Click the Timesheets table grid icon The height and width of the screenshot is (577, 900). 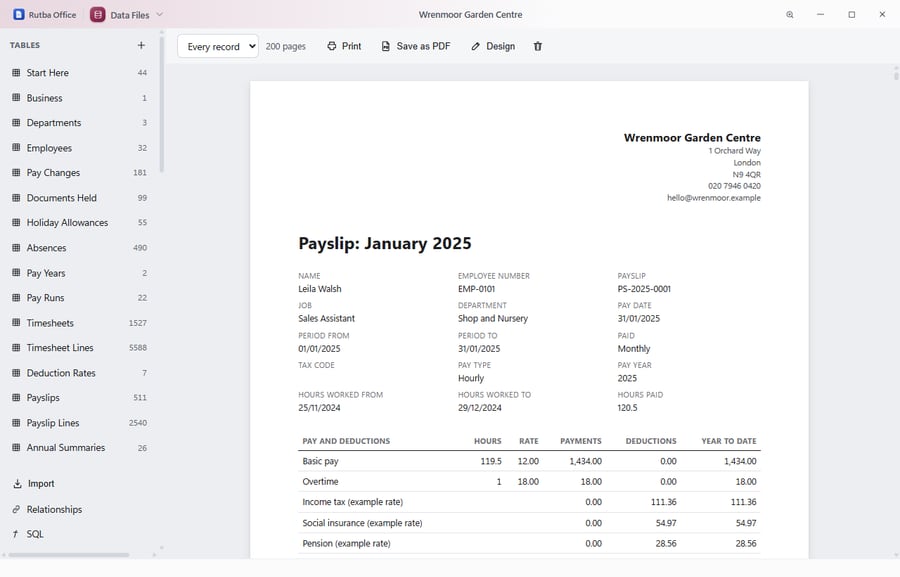(16, 323)
